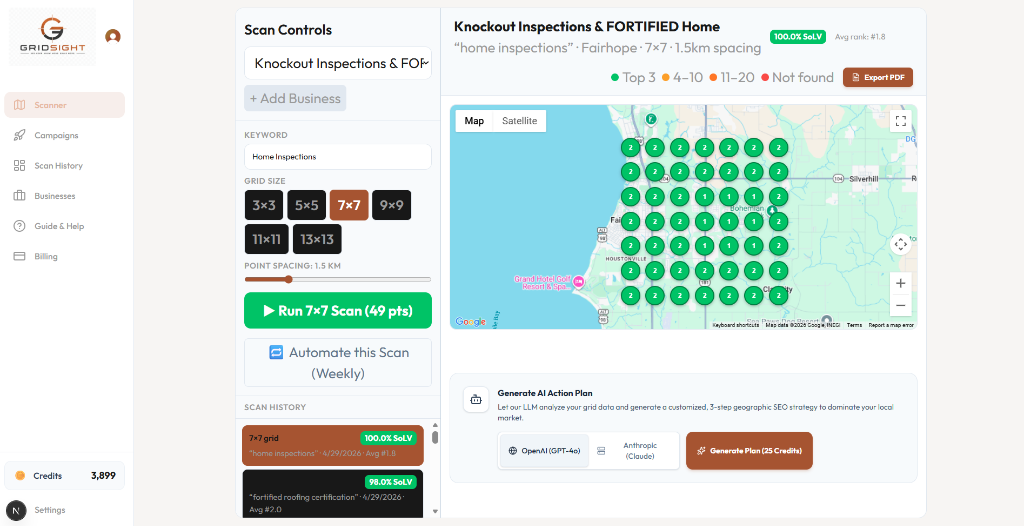The width and height of the screenshot is (1024, 526).
Task: Click the keyword input field
Action: pyautogui.click(x=338, y=157)
